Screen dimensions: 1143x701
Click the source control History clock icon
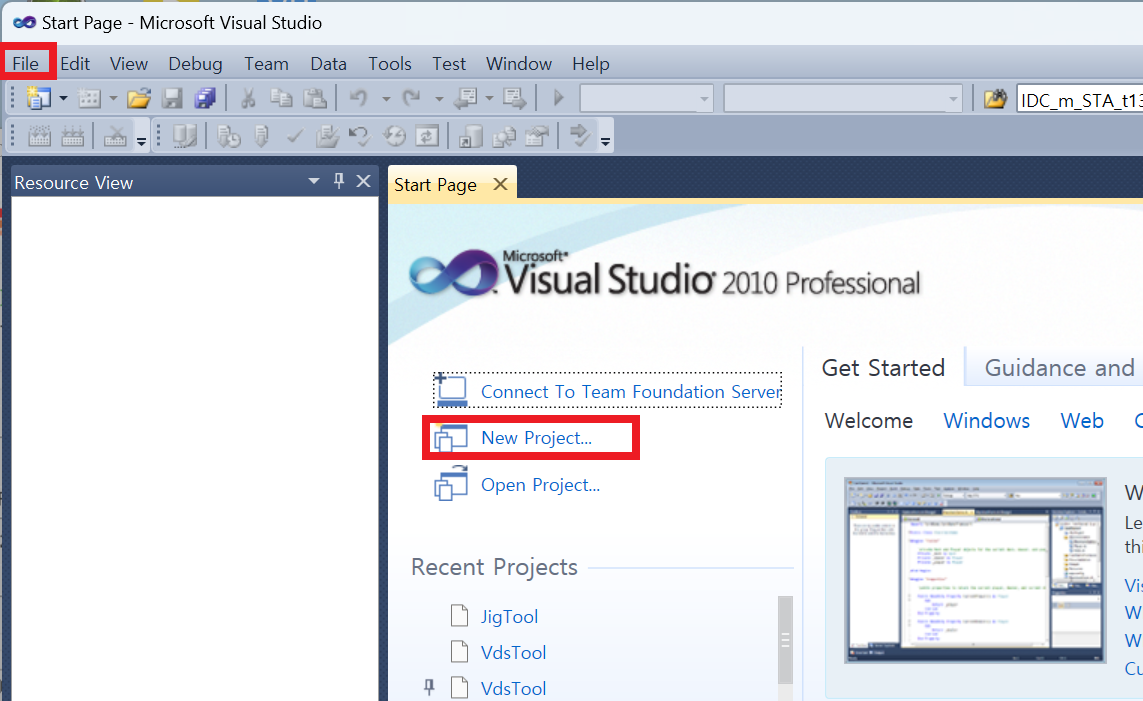click(394, 136)
